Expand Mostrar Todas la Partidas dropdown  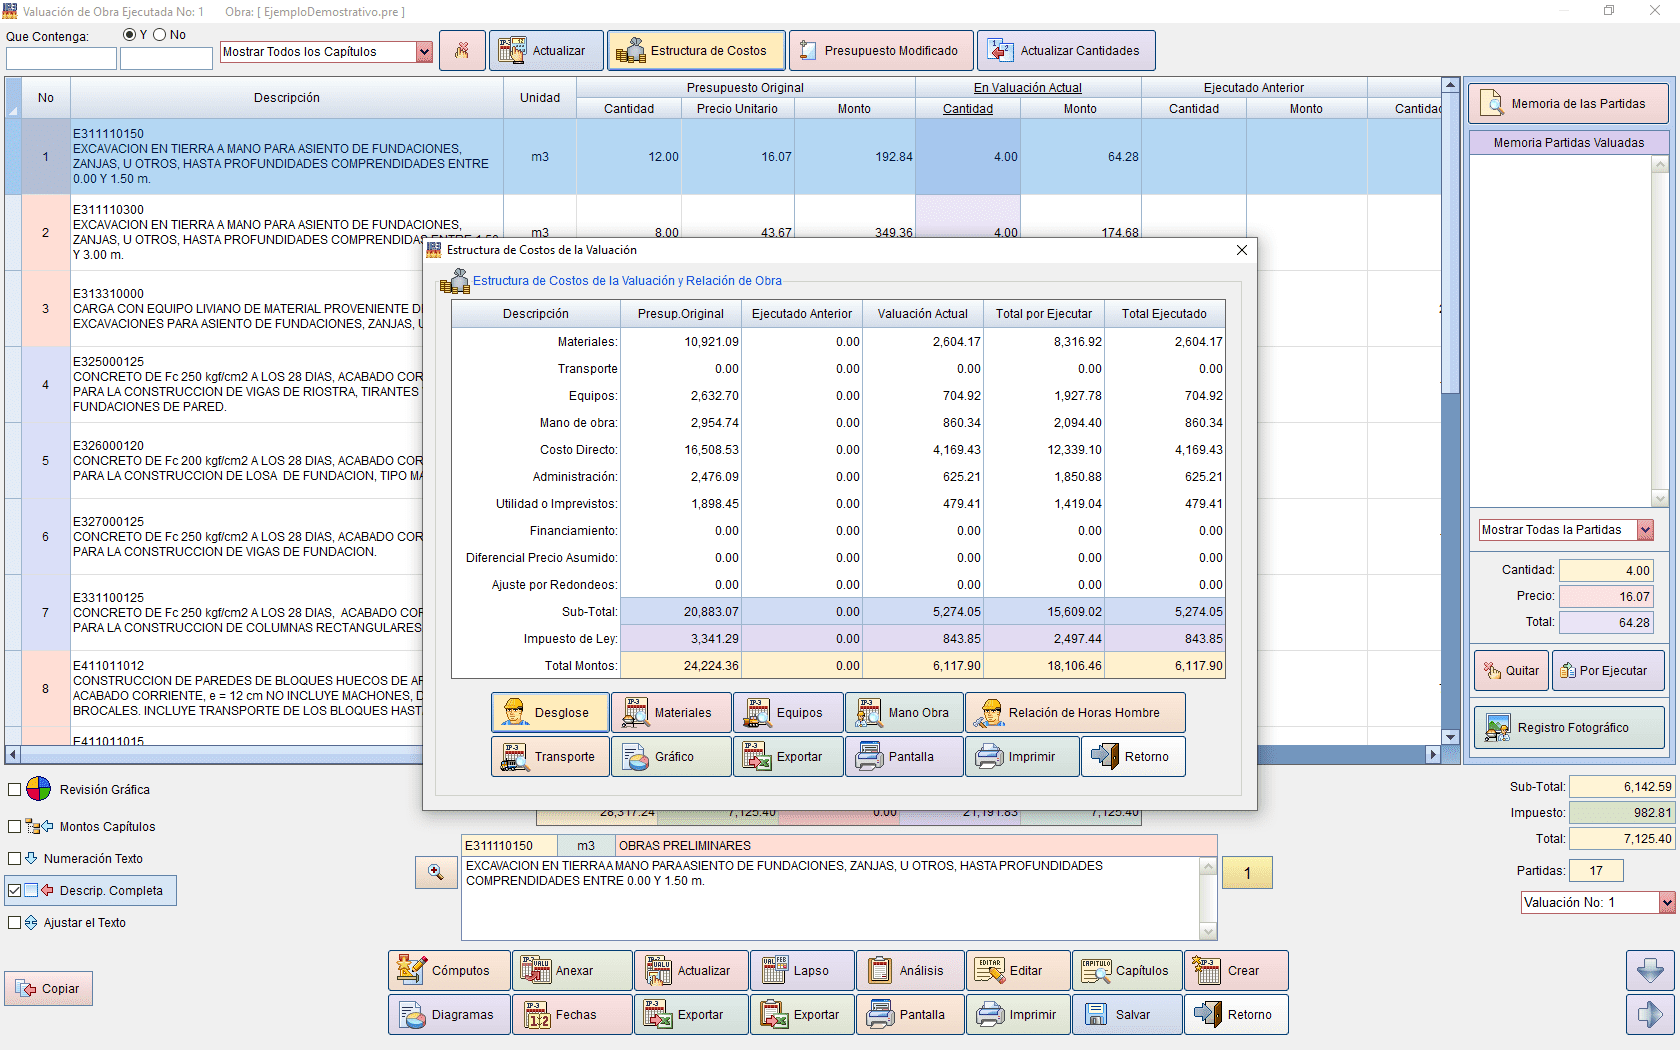coord(1645,530)
